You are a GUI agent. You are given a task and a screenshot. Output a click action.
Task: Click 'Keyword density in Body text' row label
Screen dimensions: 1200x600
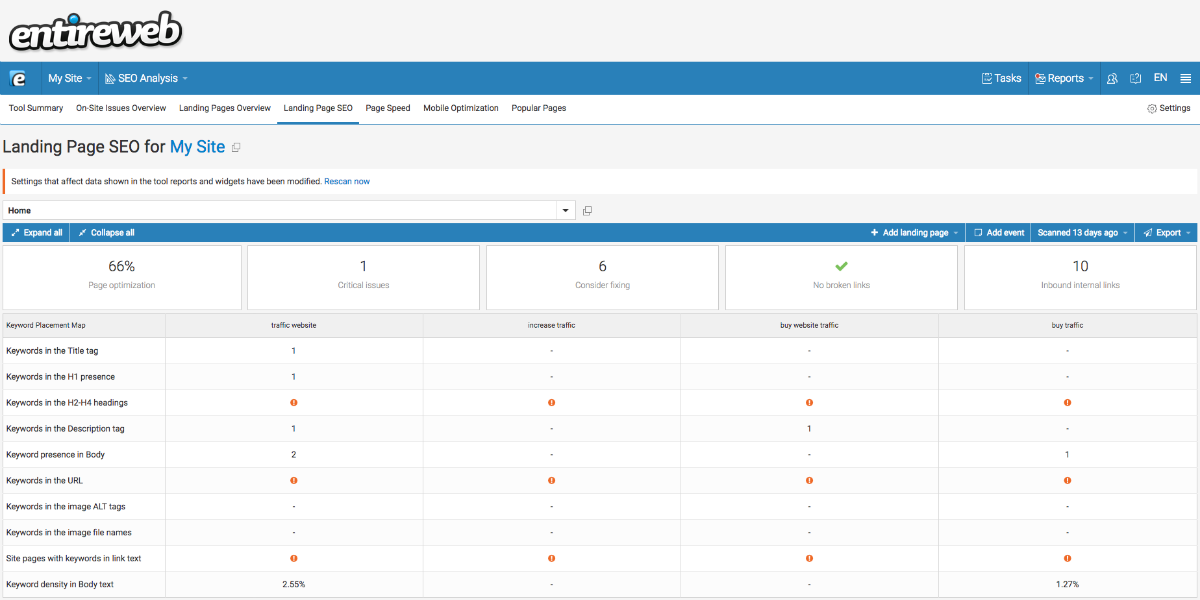tap(60, 584)
